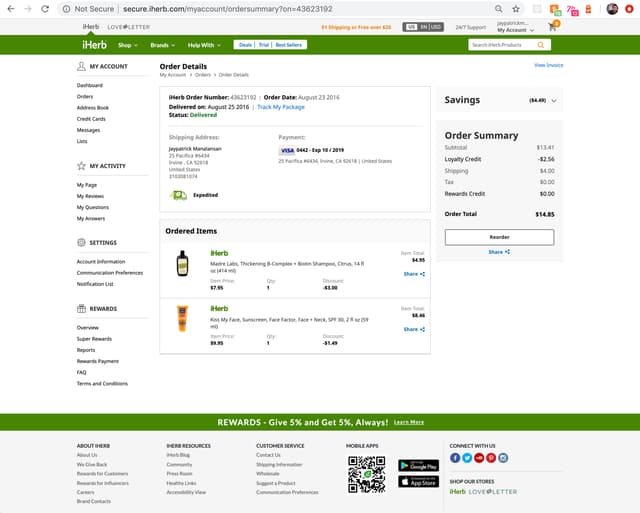640x513 pixels.
Task: Open iHerb Blog footer link
Action: [x=178, y=455]
